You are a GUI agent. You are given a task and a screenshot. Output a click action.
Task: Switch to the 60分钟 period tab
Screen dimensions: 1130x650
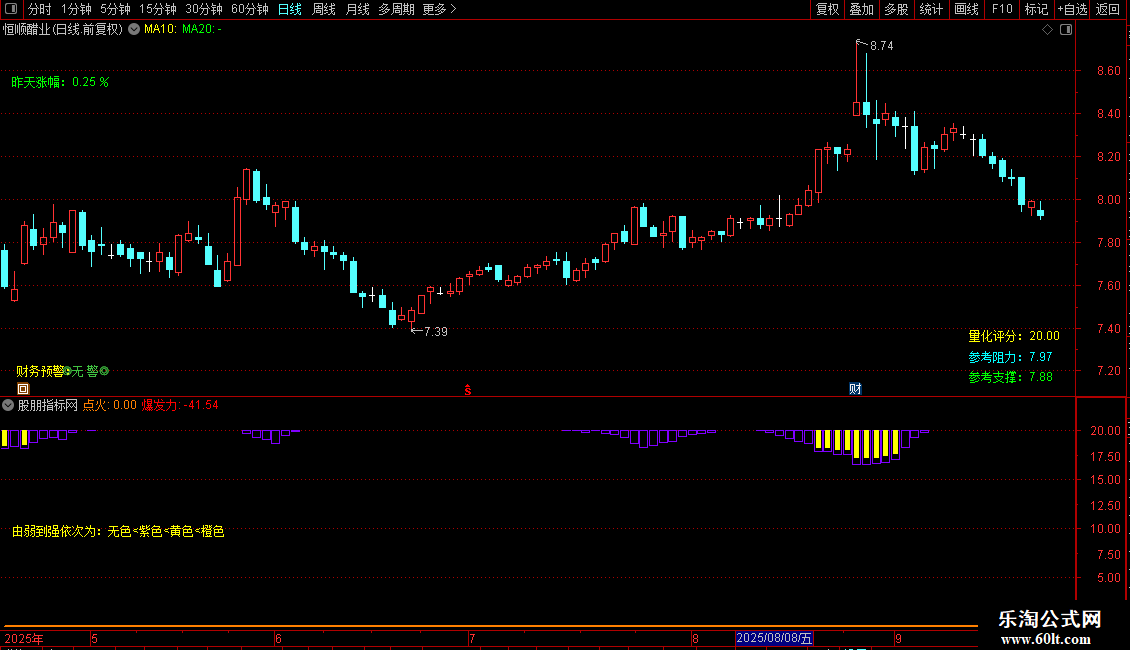(x=250, y=9)
